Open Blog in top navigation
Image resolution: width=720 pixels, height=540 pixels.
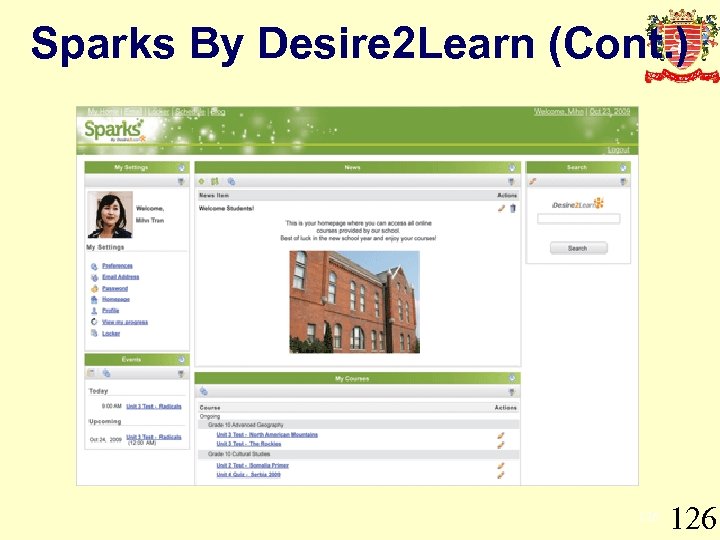pyautogui.click(x=218, y=112)
